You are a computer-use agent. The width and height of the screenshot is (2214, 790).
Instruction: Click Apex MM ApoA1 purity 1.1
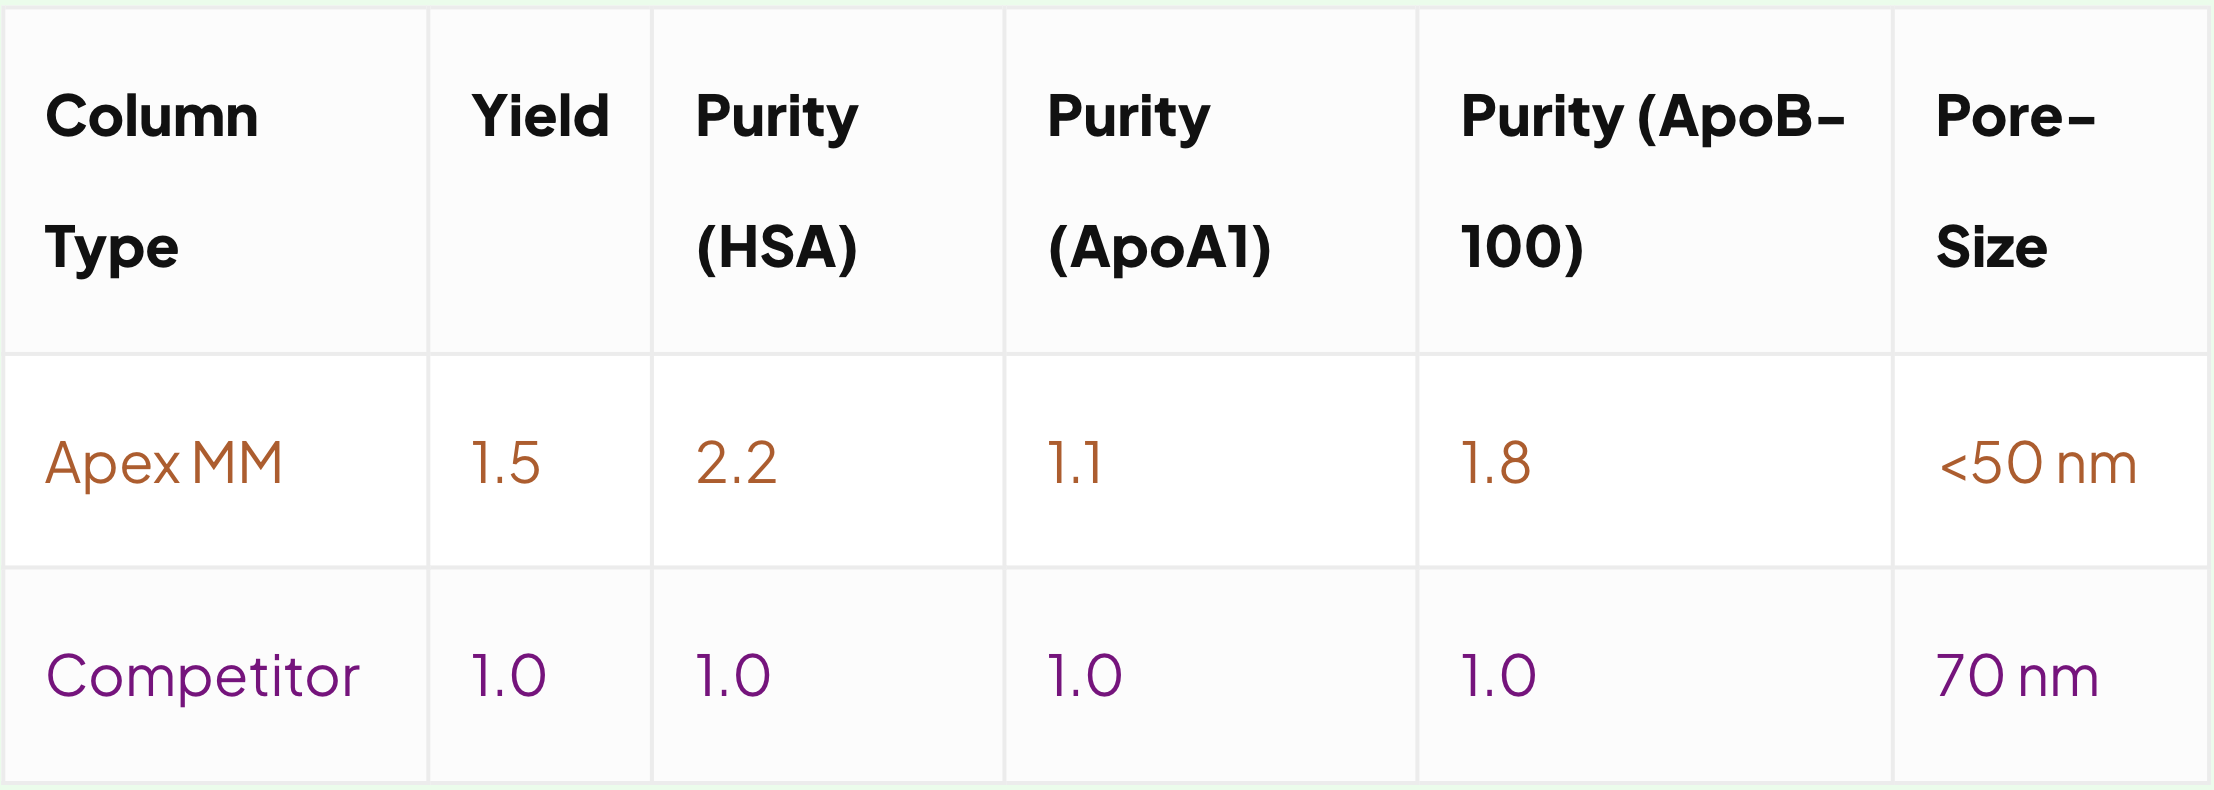click(1075, 463)
